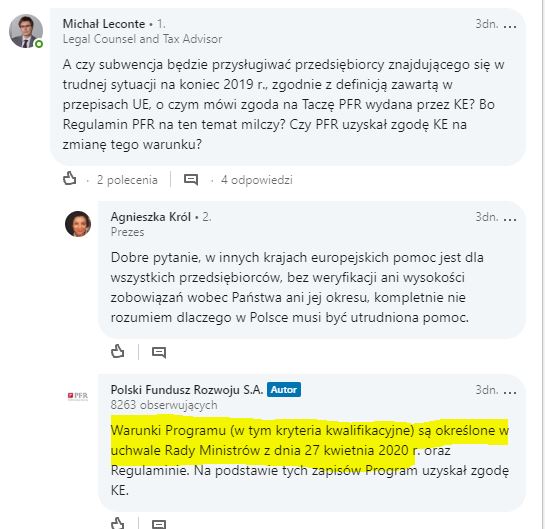Viewport: 545px width, 529px height.
Task: Open Michał Leconte's profile photo
Action: (x=26, y=31)
